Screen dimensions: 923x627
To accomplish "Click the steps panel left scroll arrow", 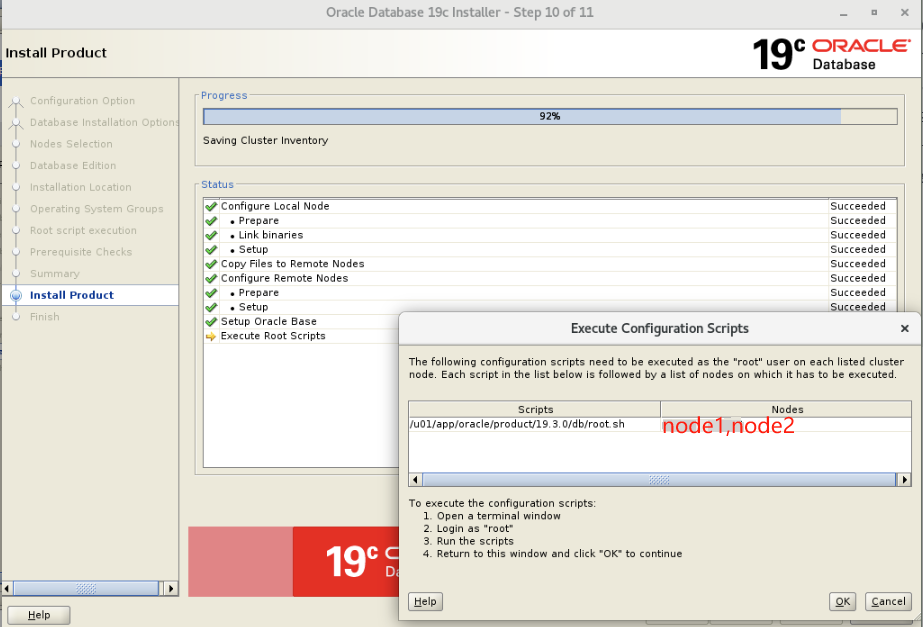I will pos(7,588).
